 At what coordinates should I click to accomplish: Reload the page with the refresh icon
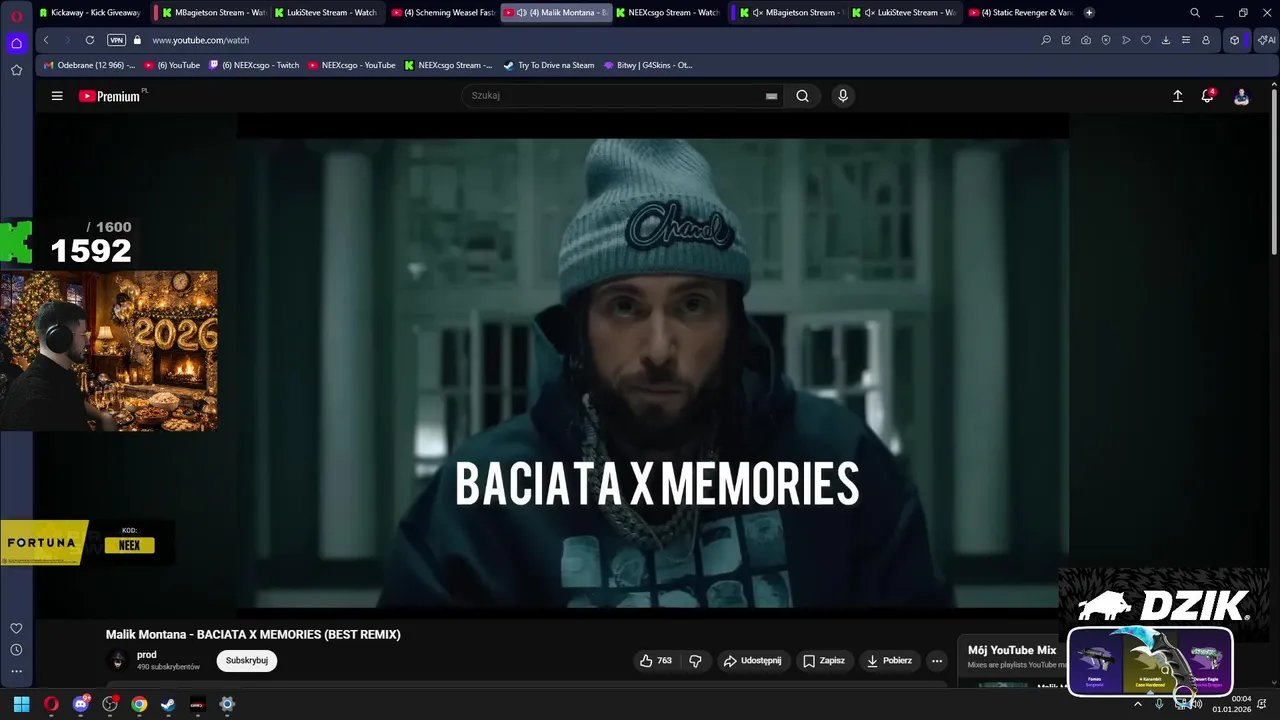click(90, 40)
